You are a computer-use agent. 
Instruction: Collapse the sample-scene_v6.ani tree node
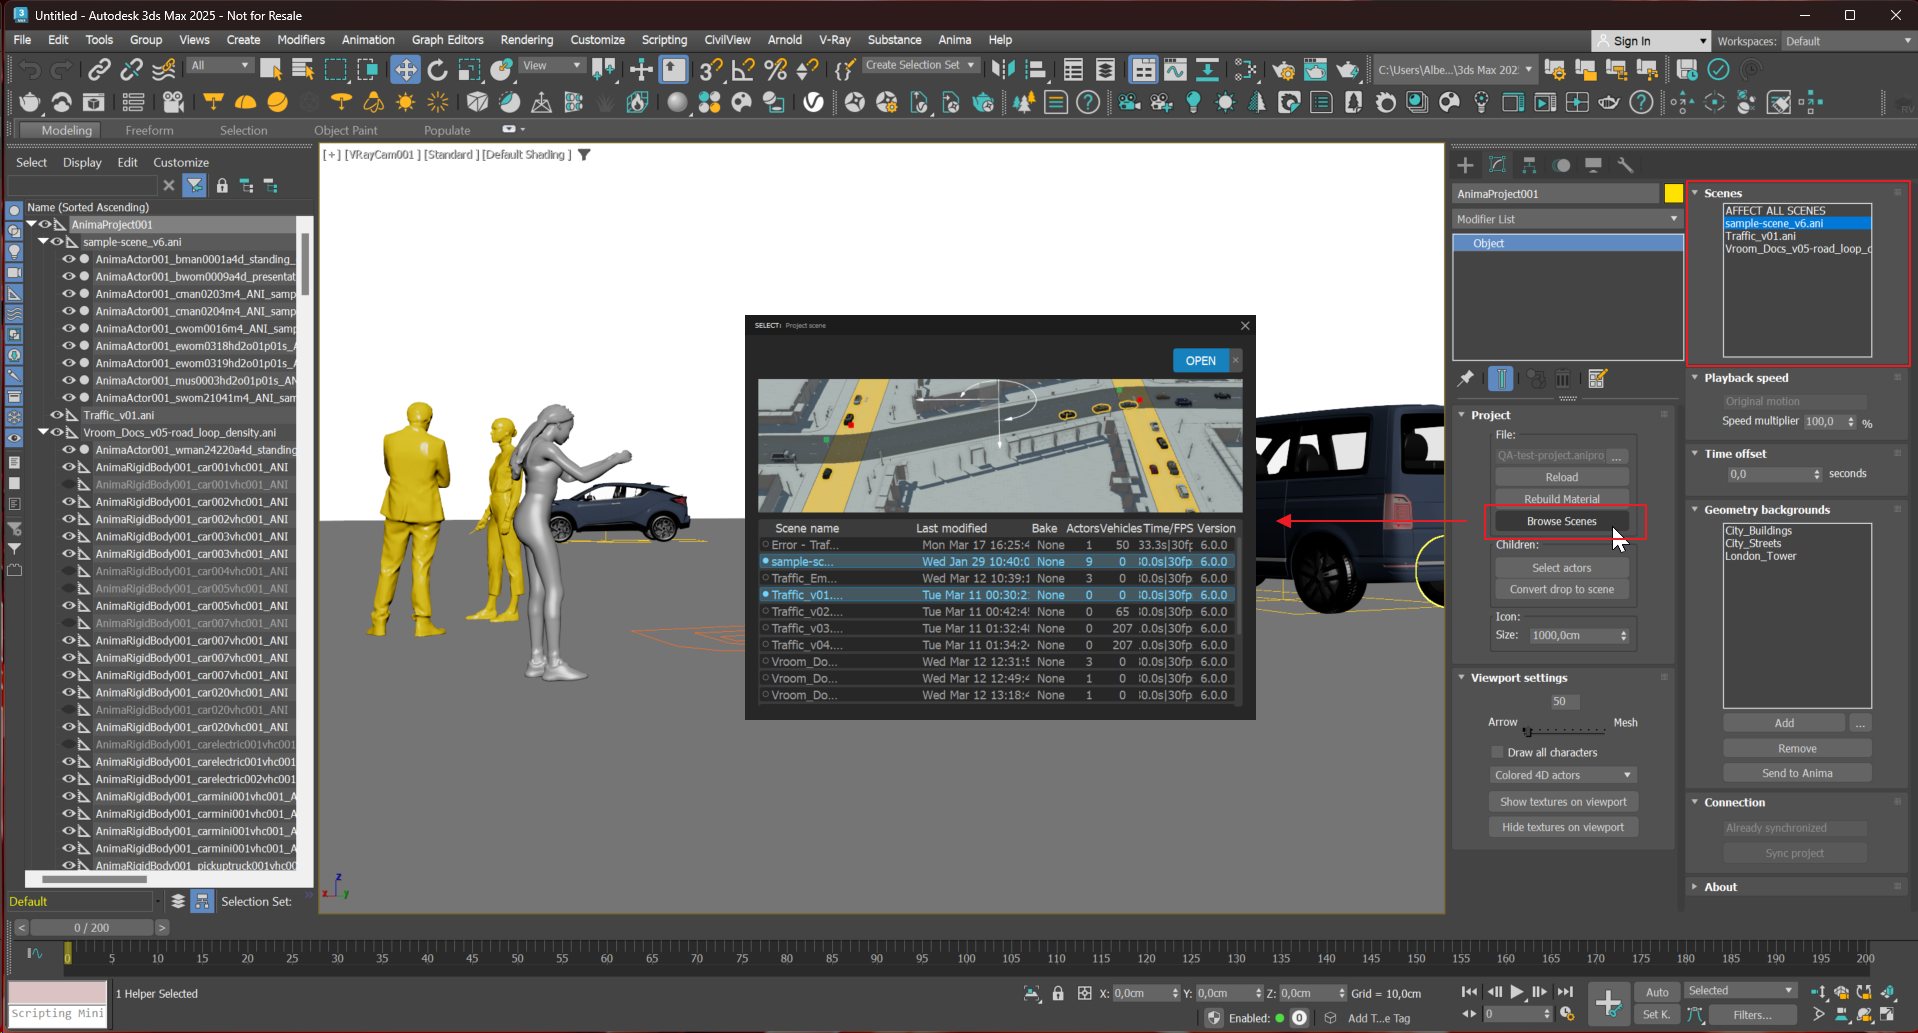[44, 242]
